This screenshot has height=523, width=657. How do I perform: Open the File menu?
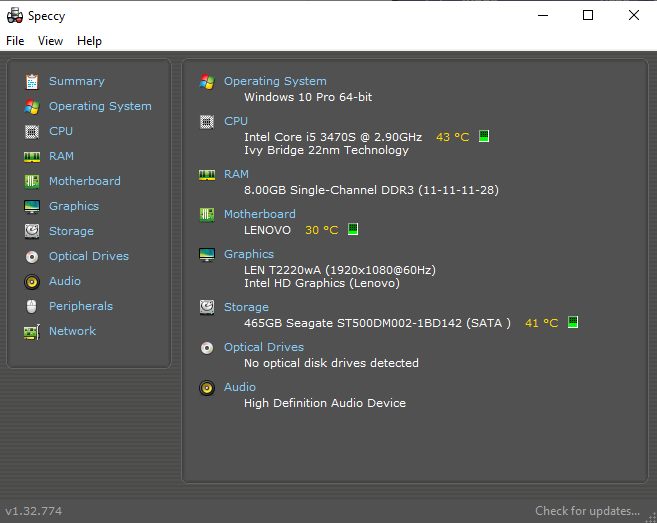pyautogui.click(x=15, y=41)
